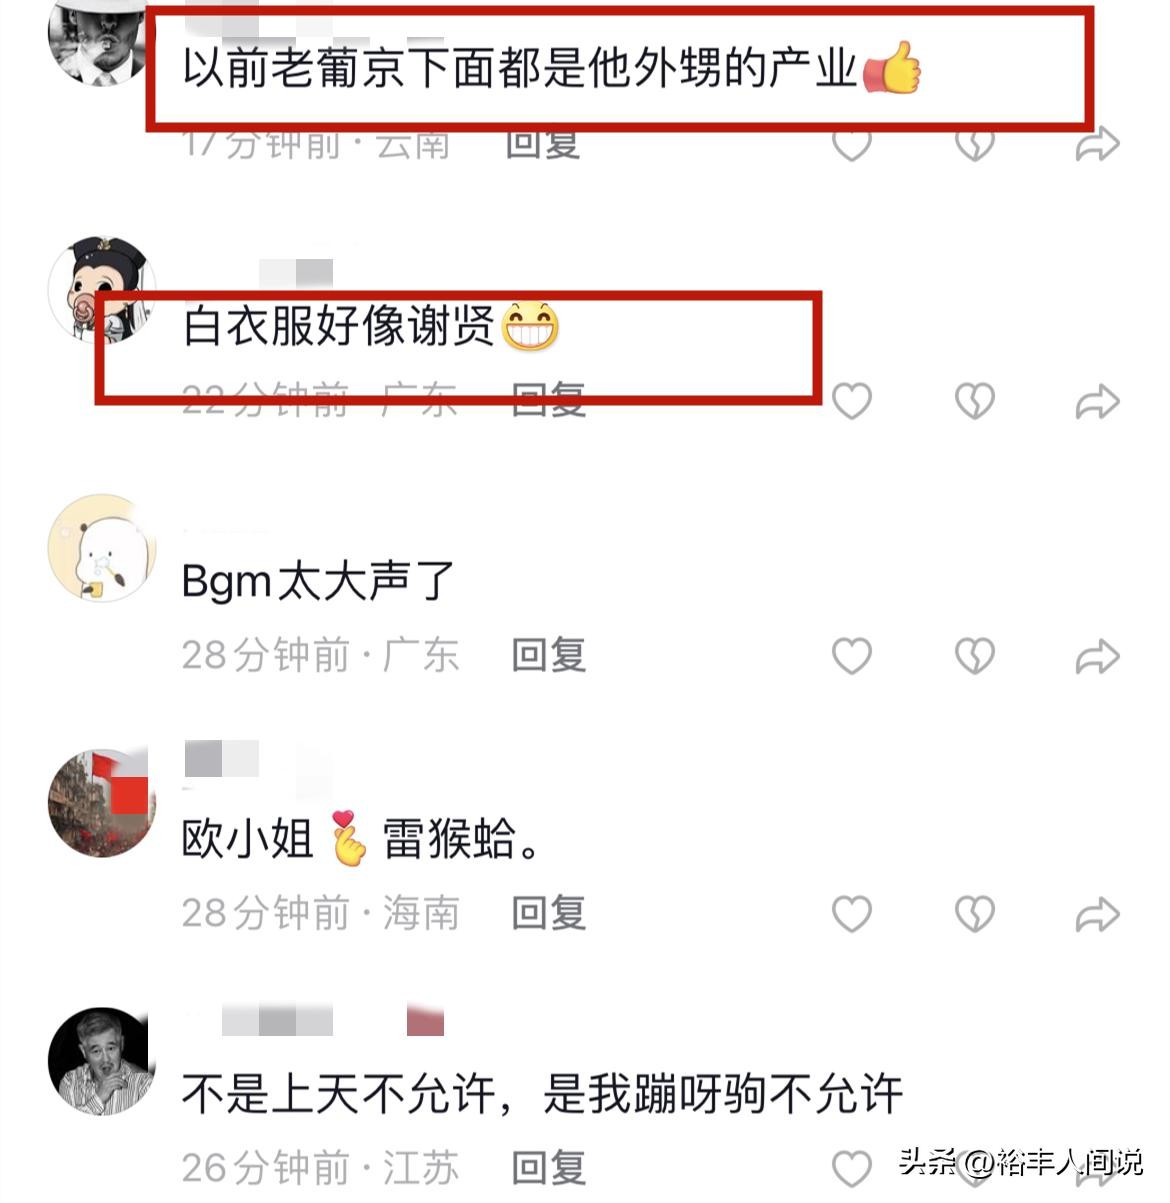Open the red flag street avatar profile
The width and height of the screenshot is (1170, 1203).
[101, 803]
